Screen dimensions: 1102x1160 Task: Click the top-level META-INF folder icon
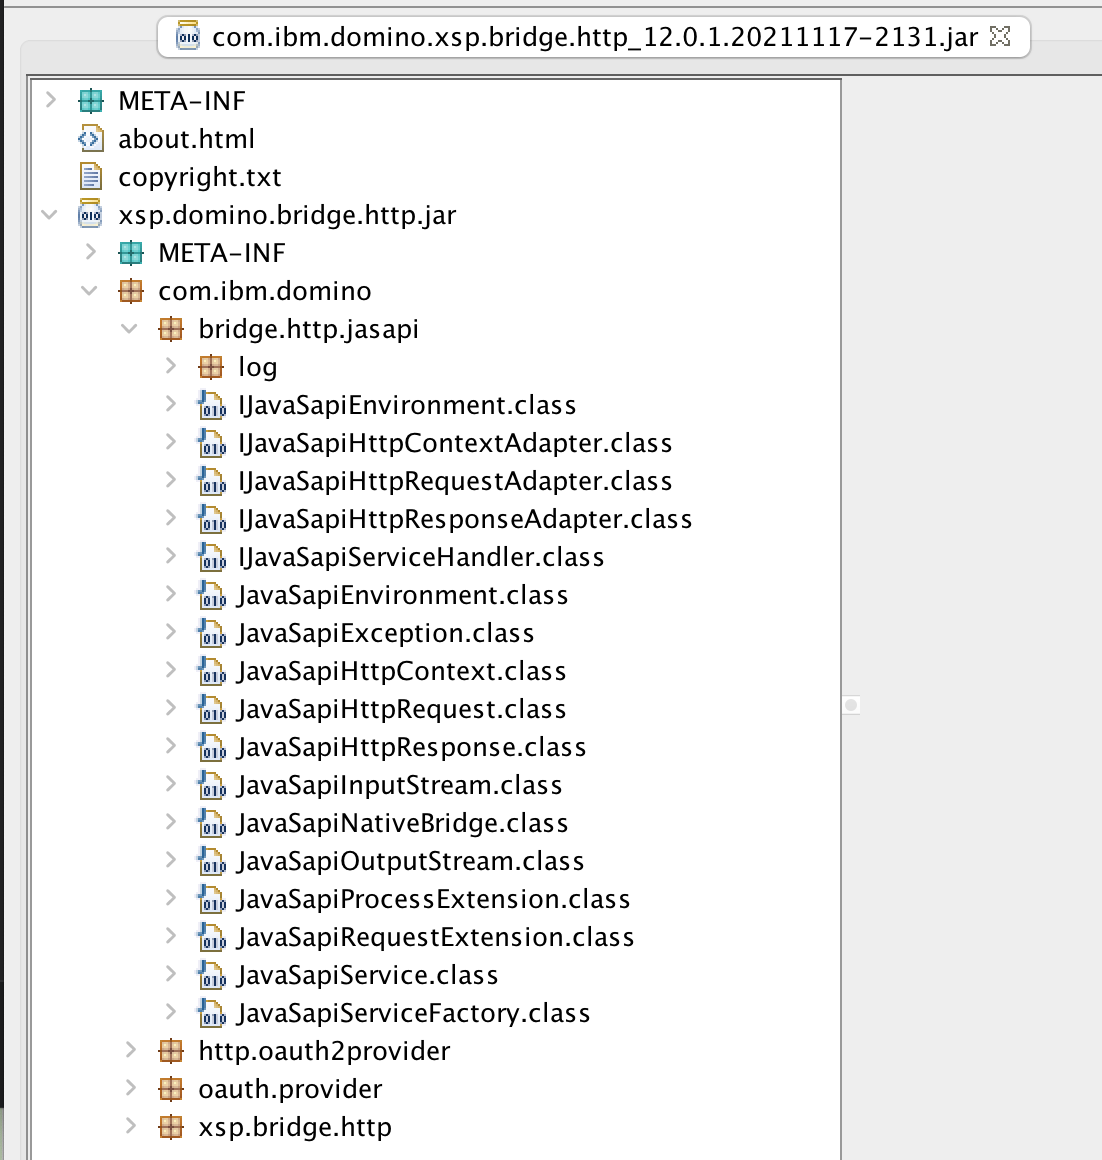91,101
